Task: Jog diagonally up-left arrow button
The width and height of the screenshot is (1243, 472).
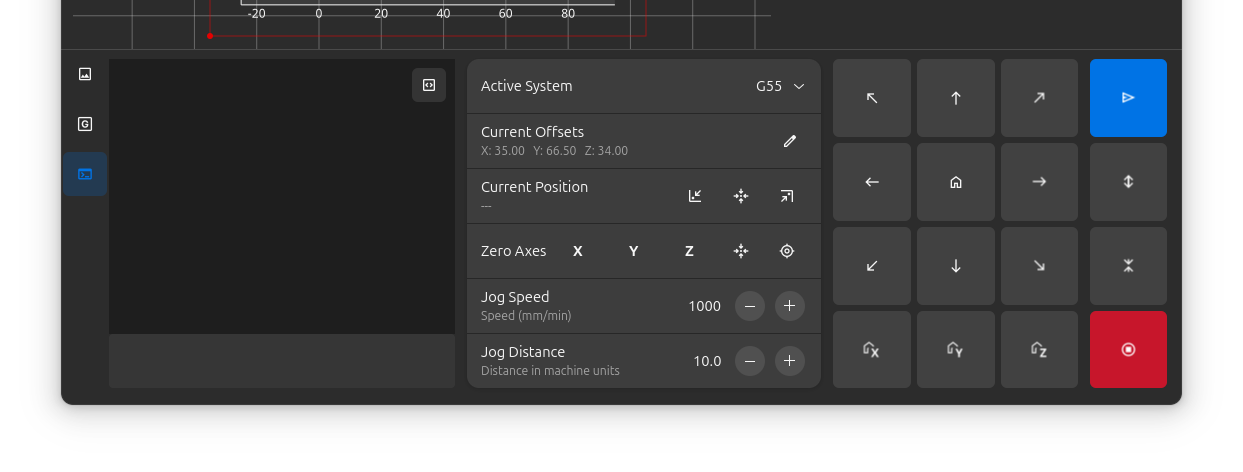Action: [871, 98]
